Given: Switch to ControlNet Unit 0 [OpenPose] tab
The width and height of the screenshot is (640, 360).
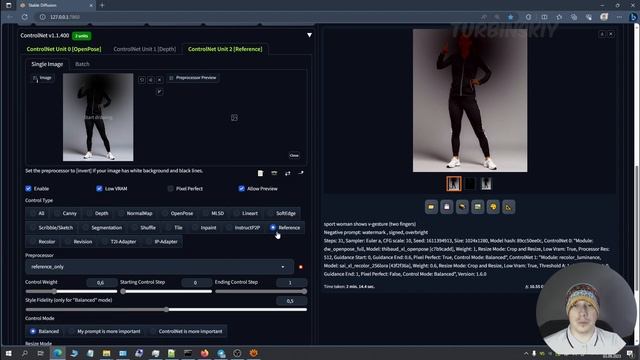Looking at the screenshot, I should coord(64,49).
